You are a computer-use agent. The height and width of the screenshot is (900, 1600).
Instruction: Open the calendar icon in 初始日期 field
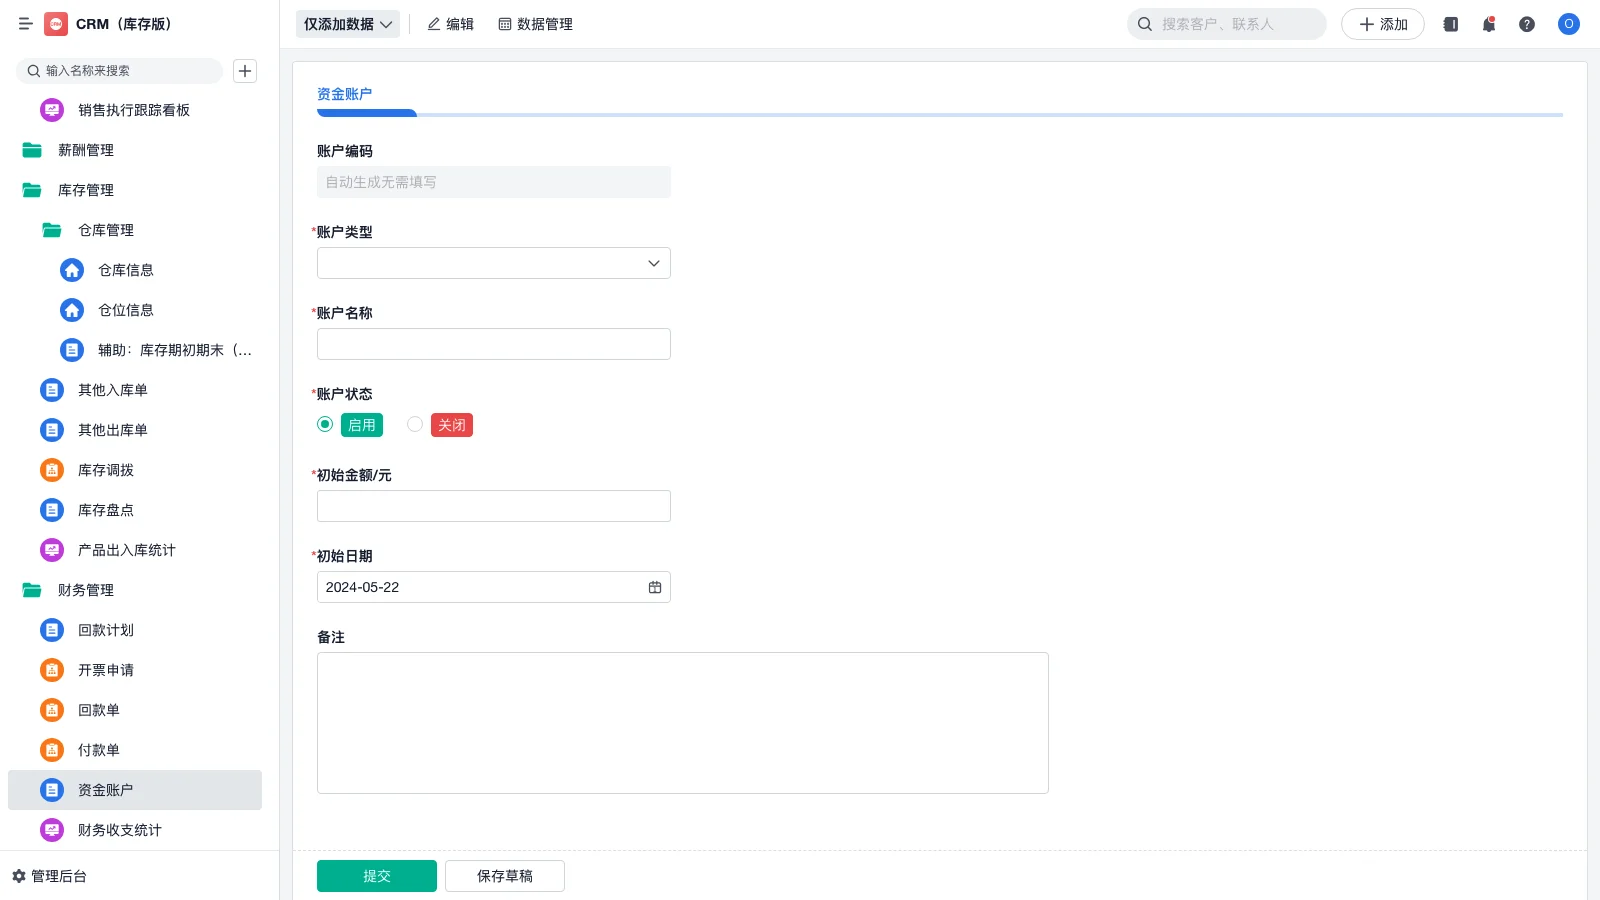pos(655,587)
